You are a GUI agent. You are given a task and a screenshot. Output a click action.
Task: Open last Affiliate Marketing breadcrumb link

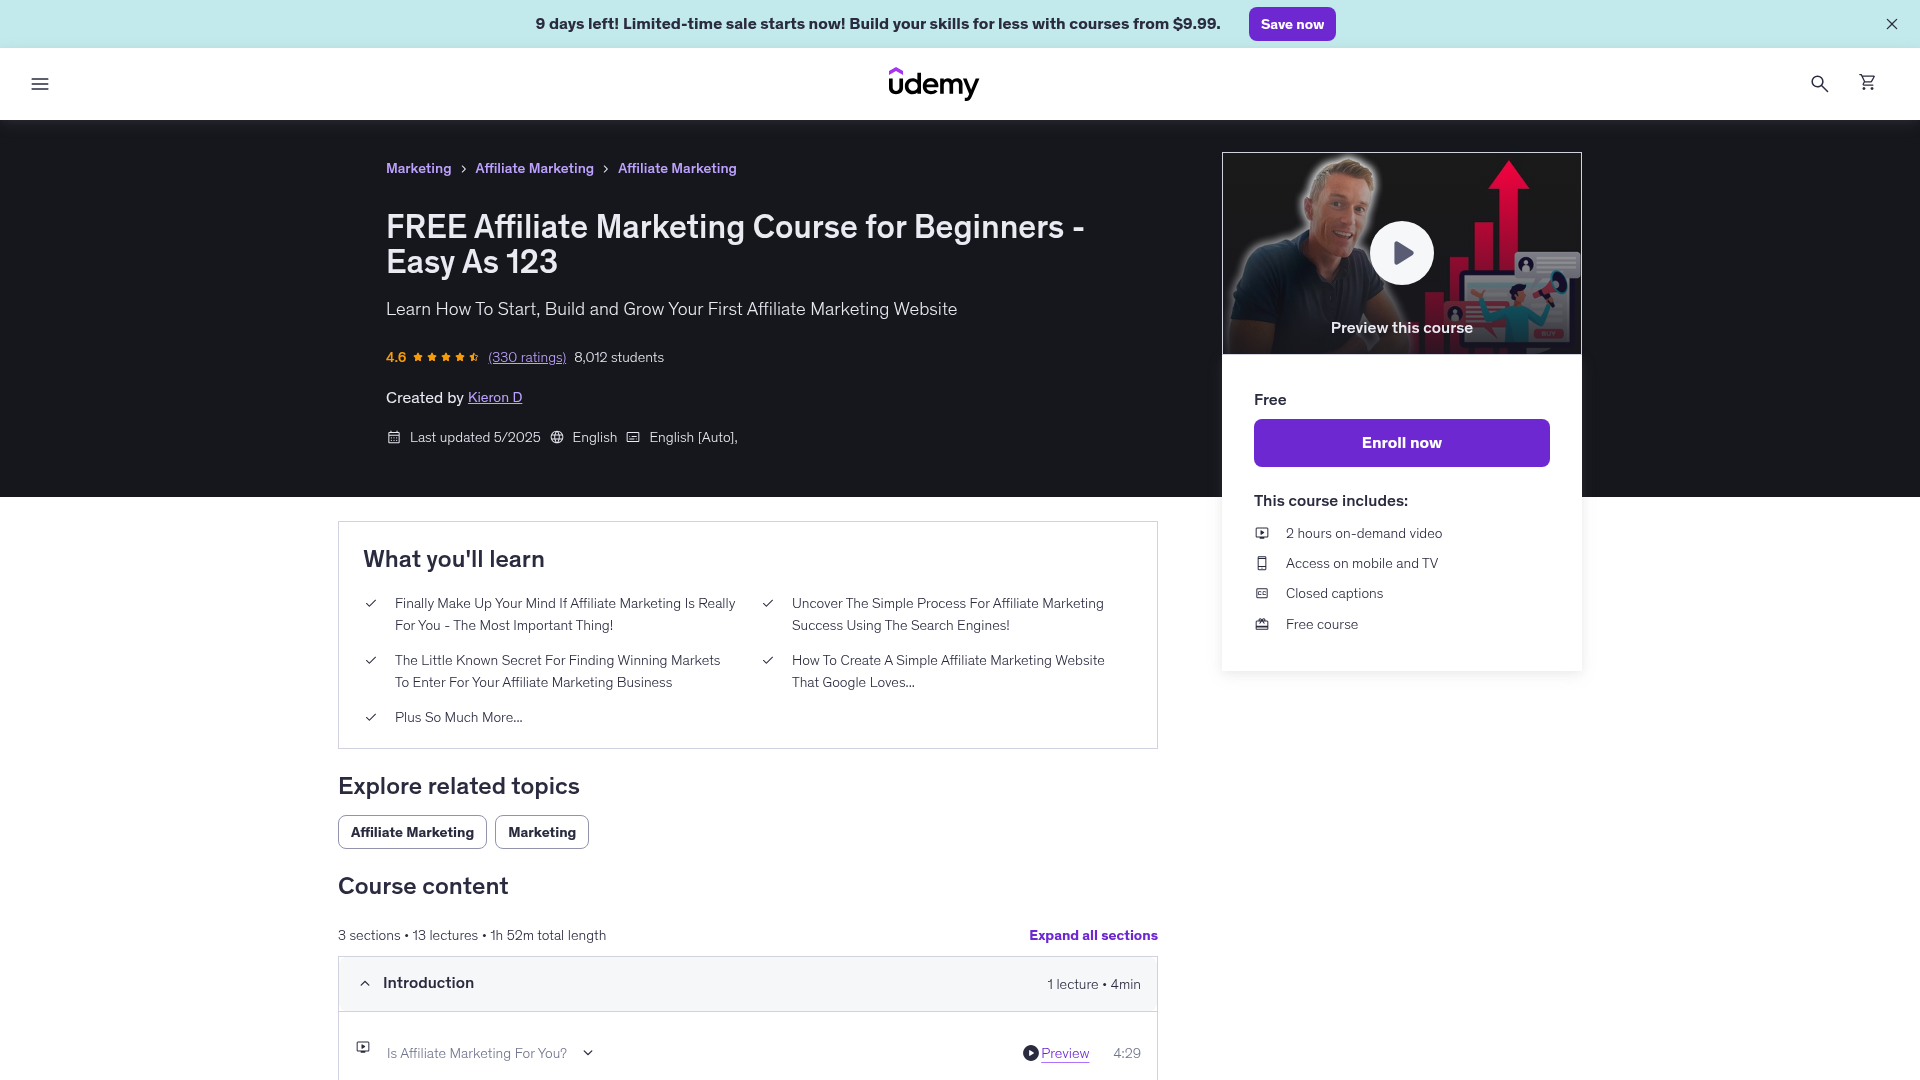tap(677, 168)
